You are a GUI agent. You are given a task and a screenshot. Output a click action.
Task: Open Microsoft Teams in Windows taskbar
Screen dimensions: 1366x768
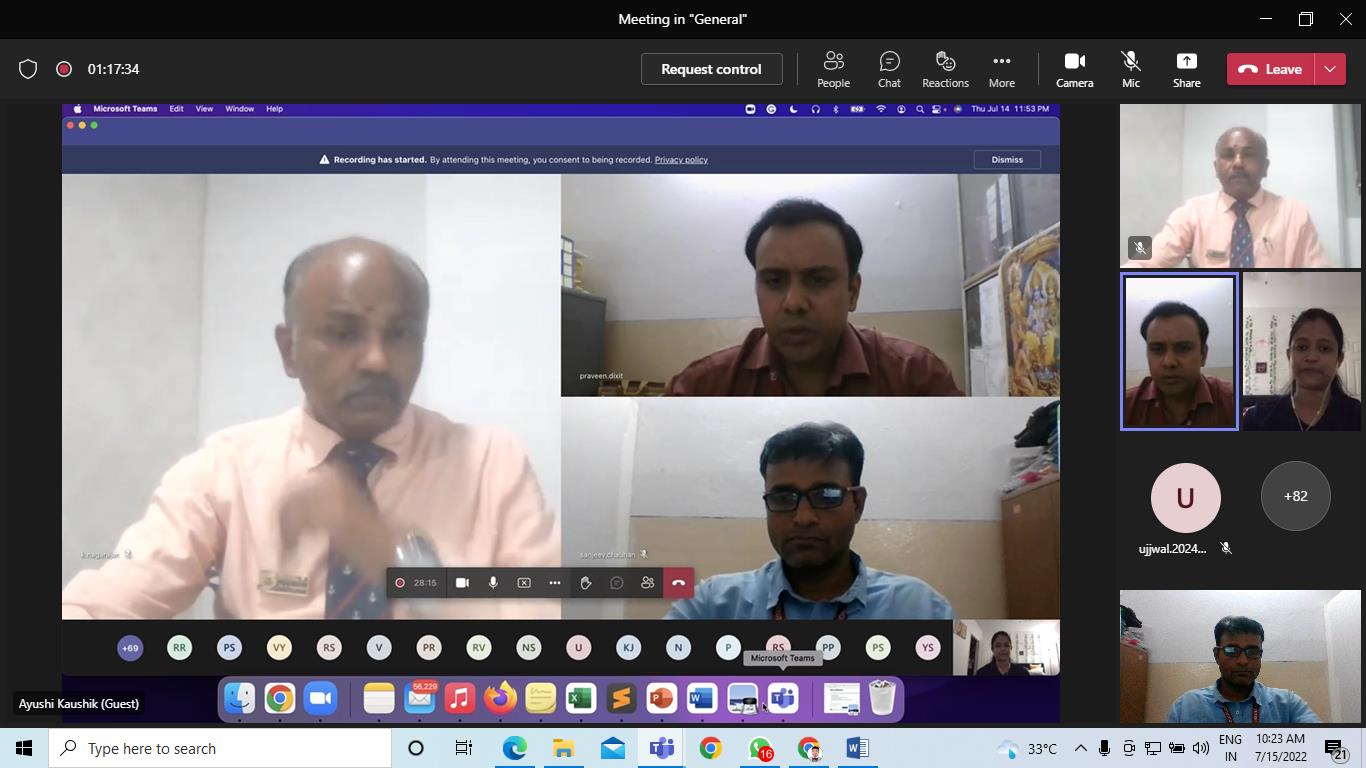(661, 748)
